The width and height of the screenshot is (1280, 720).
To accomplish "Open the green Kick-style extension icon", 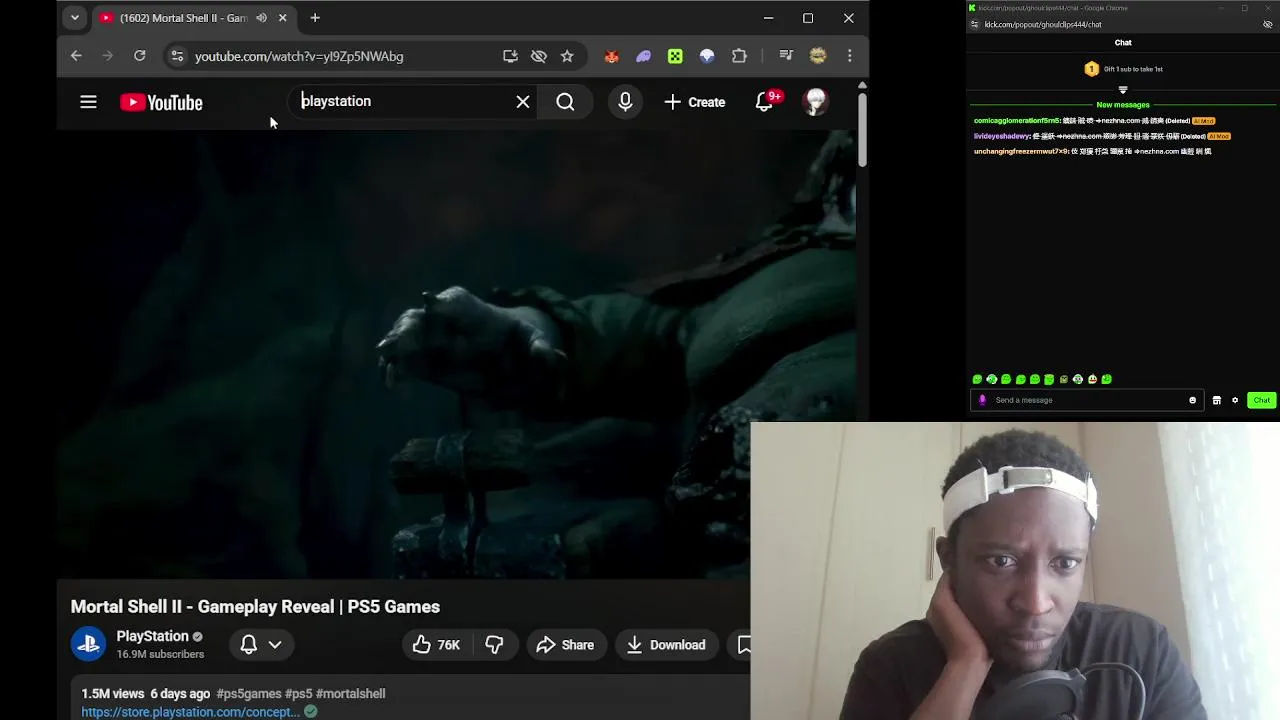I will click(x=675, y=56).
